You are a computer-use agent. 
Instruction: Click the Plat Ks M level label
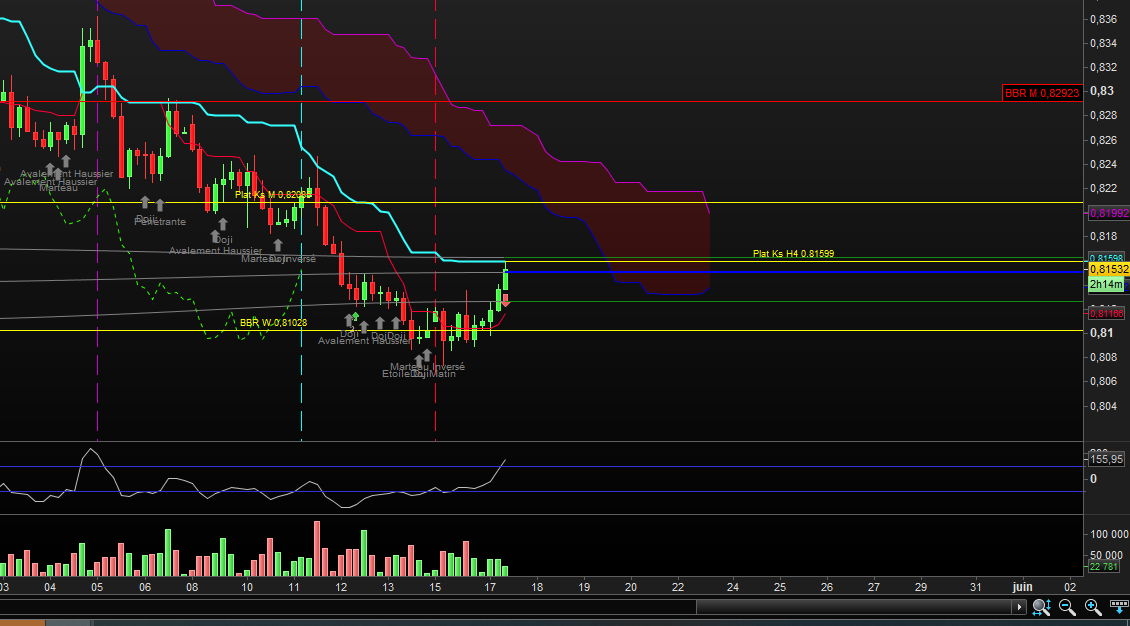tap(270, 195)
